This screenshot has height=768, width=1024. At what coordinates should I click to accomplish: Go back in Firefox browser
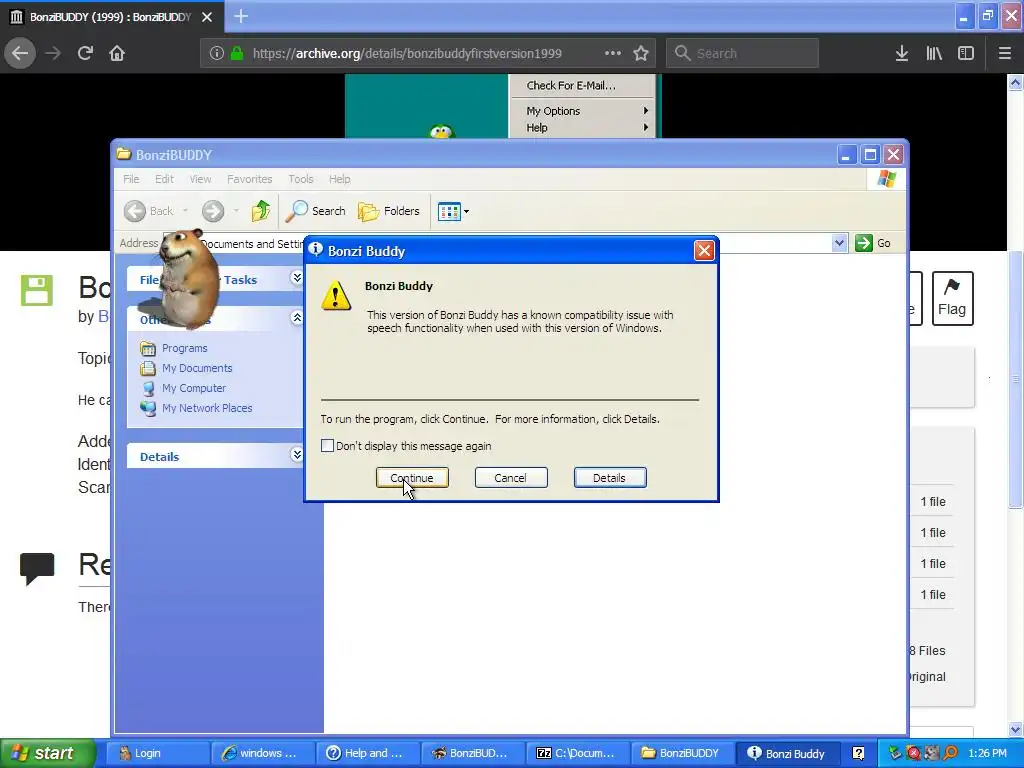click(20, 53)
